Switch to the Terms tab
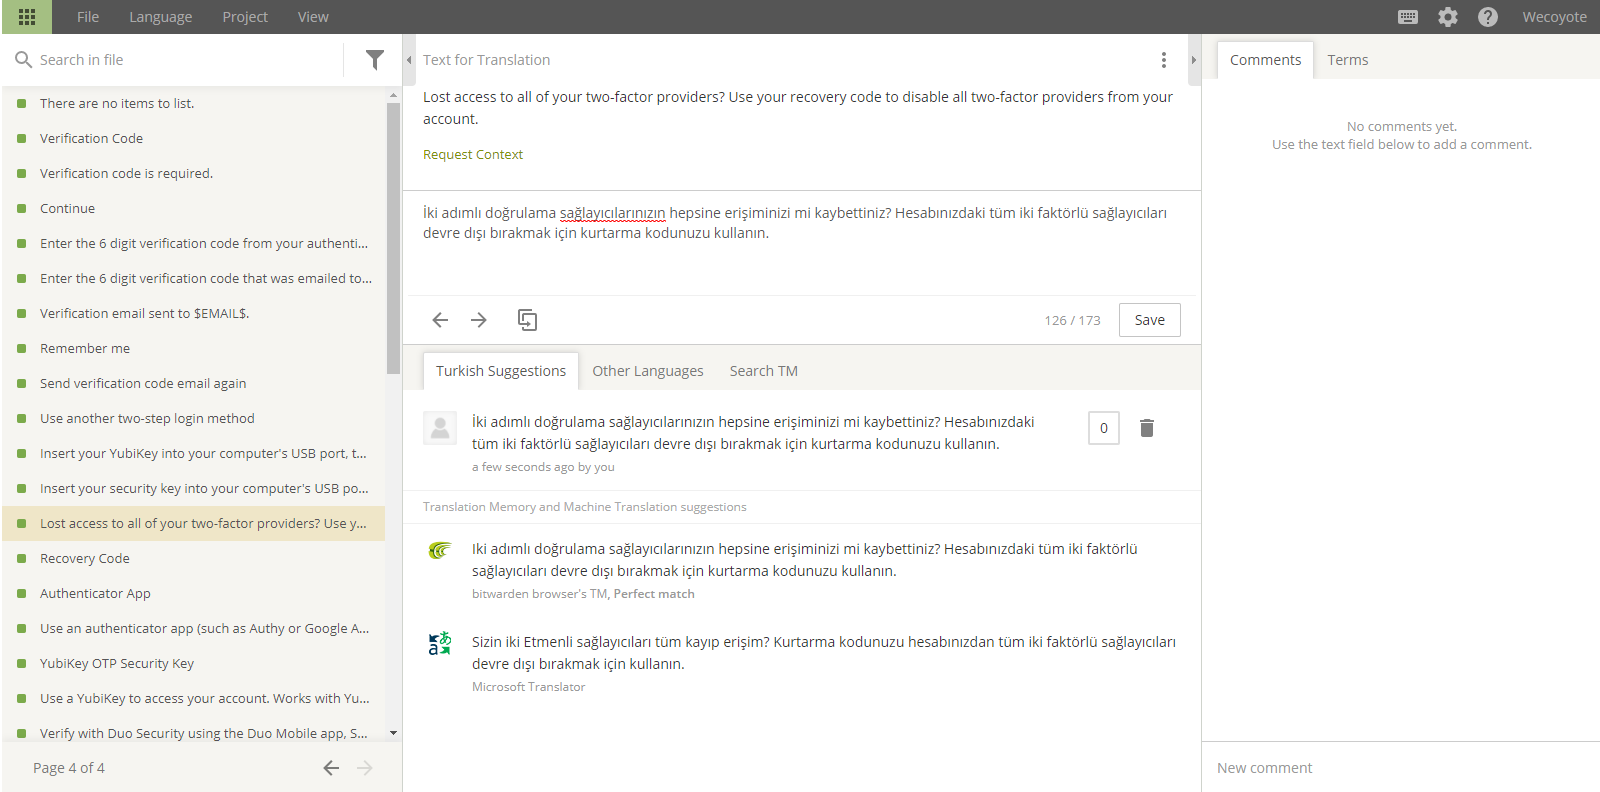The image size is (1600, 792). (1348, 60)
